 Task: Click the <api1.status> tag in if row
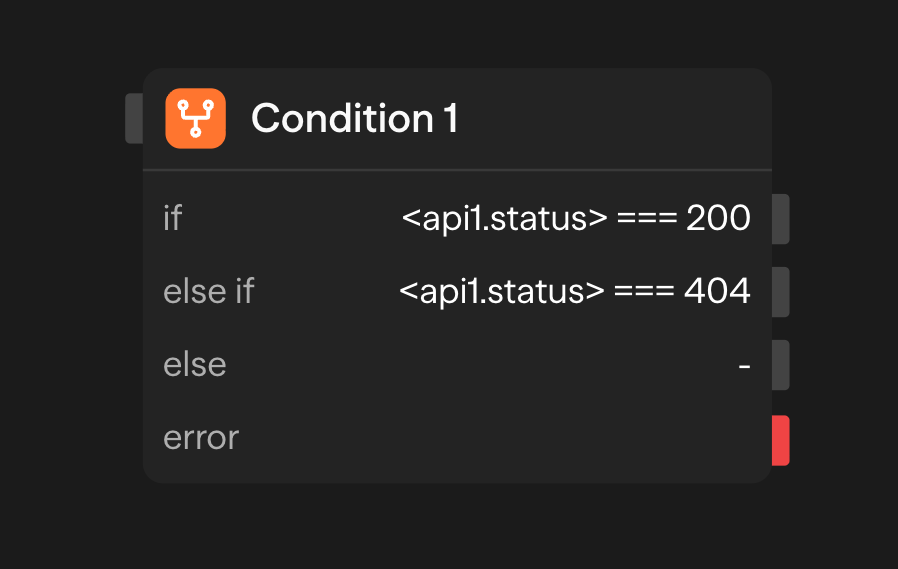pos(504,218)
